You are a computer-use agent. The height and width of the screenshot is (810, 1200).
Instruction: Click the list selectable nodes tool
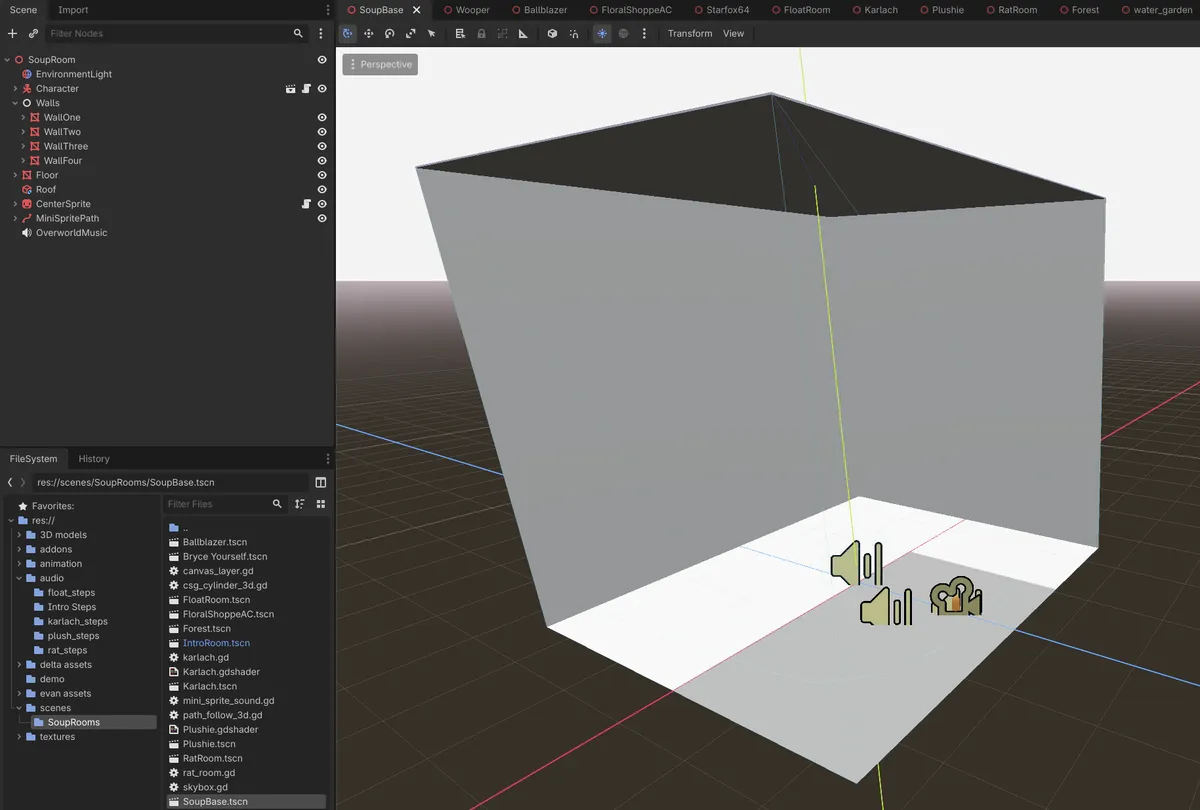coord(460,33)
